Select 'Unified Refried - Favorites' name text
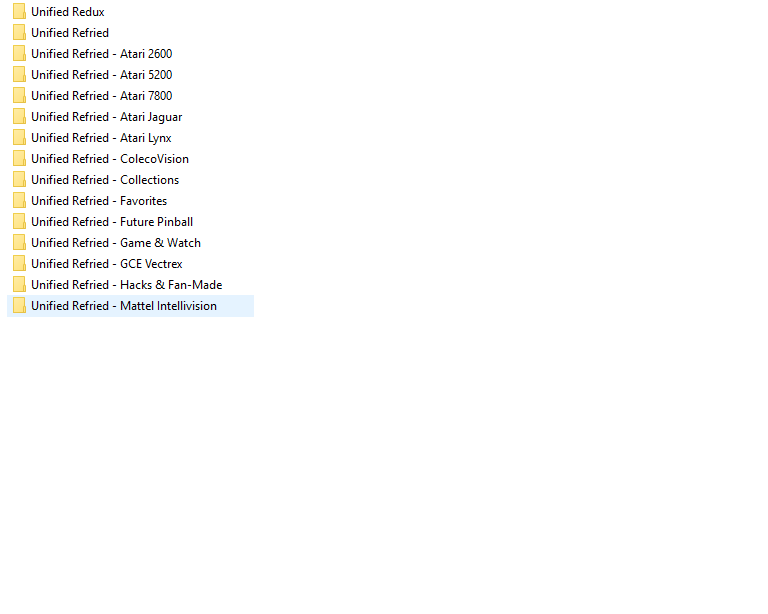This screenshot has width=768, height=614. point(99,201)
